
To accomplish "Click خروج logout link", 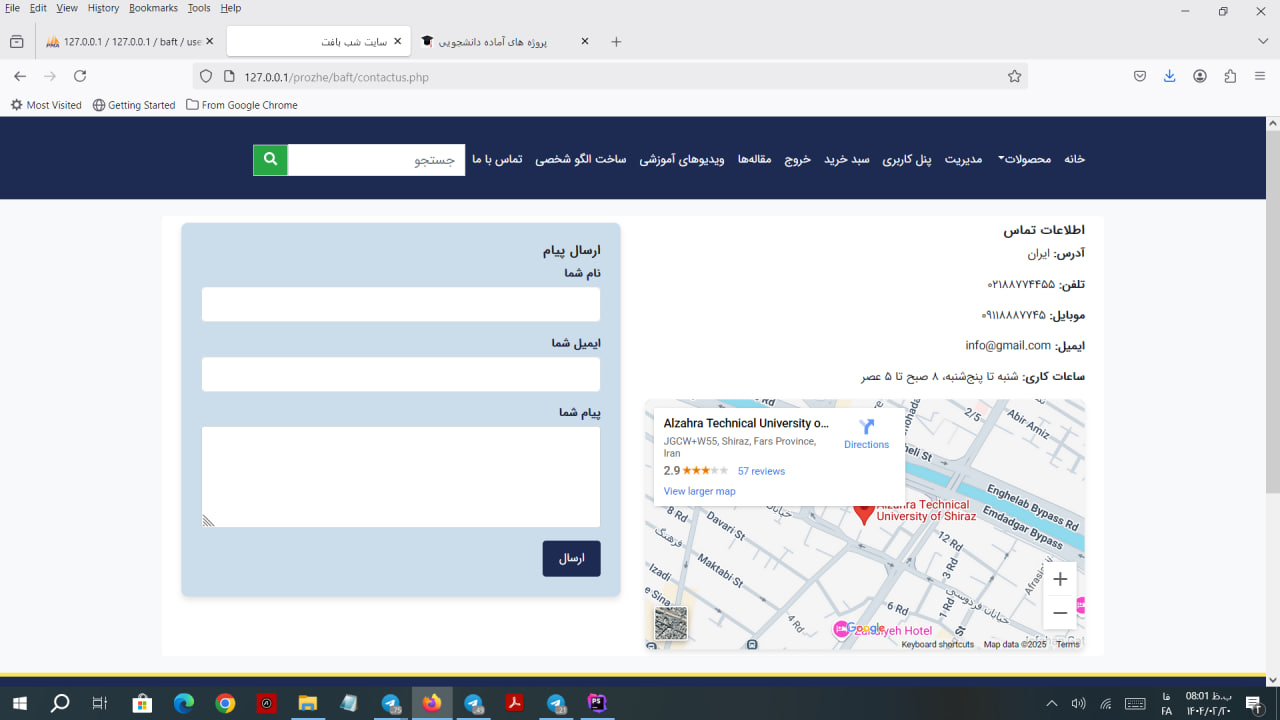I will point(797,159).
